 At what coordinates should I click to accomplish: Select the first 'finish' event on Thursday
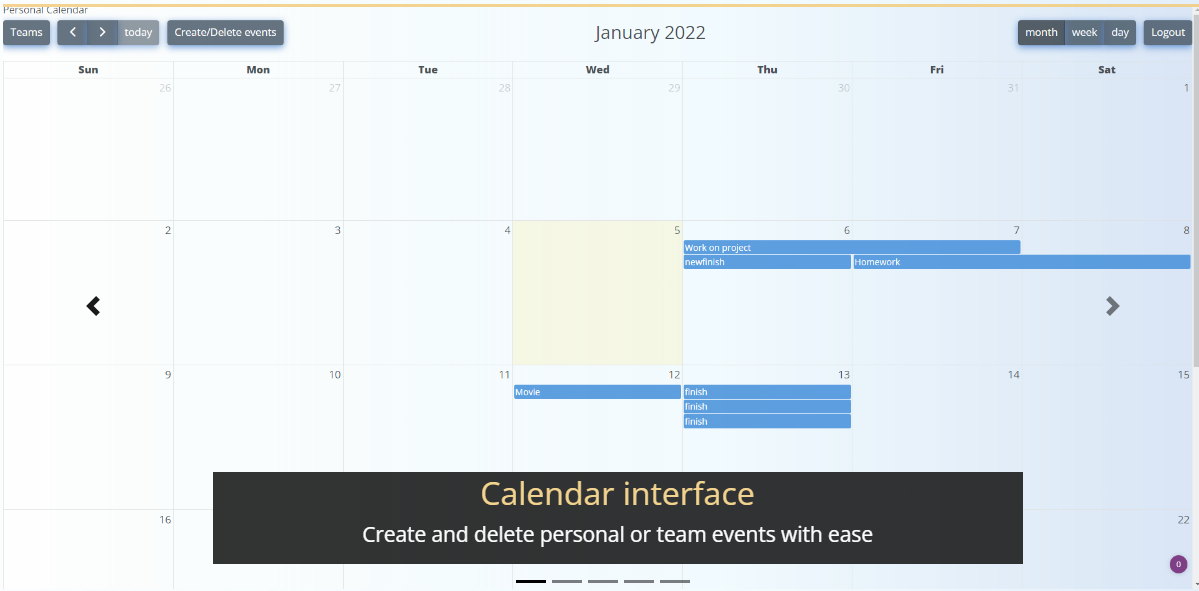[766, 391]
